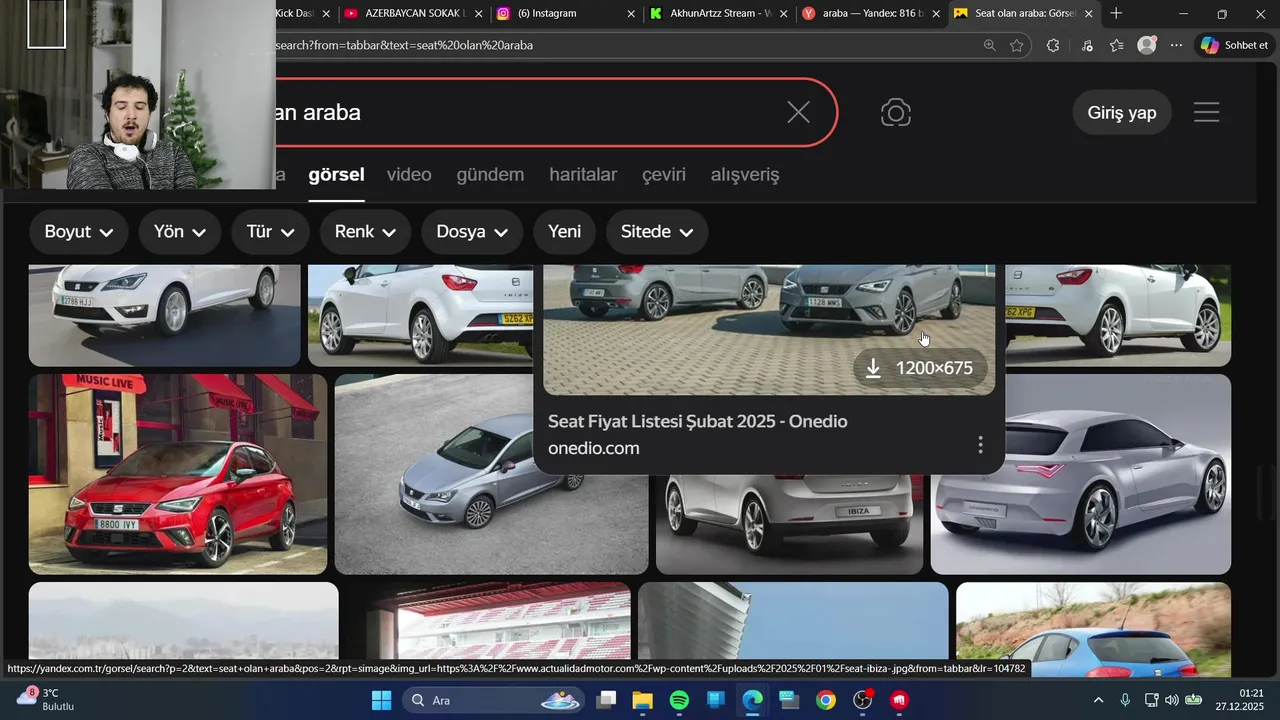Toggle the Yeni filter
Screen dimensions: 1280x720
click(565, 232)
